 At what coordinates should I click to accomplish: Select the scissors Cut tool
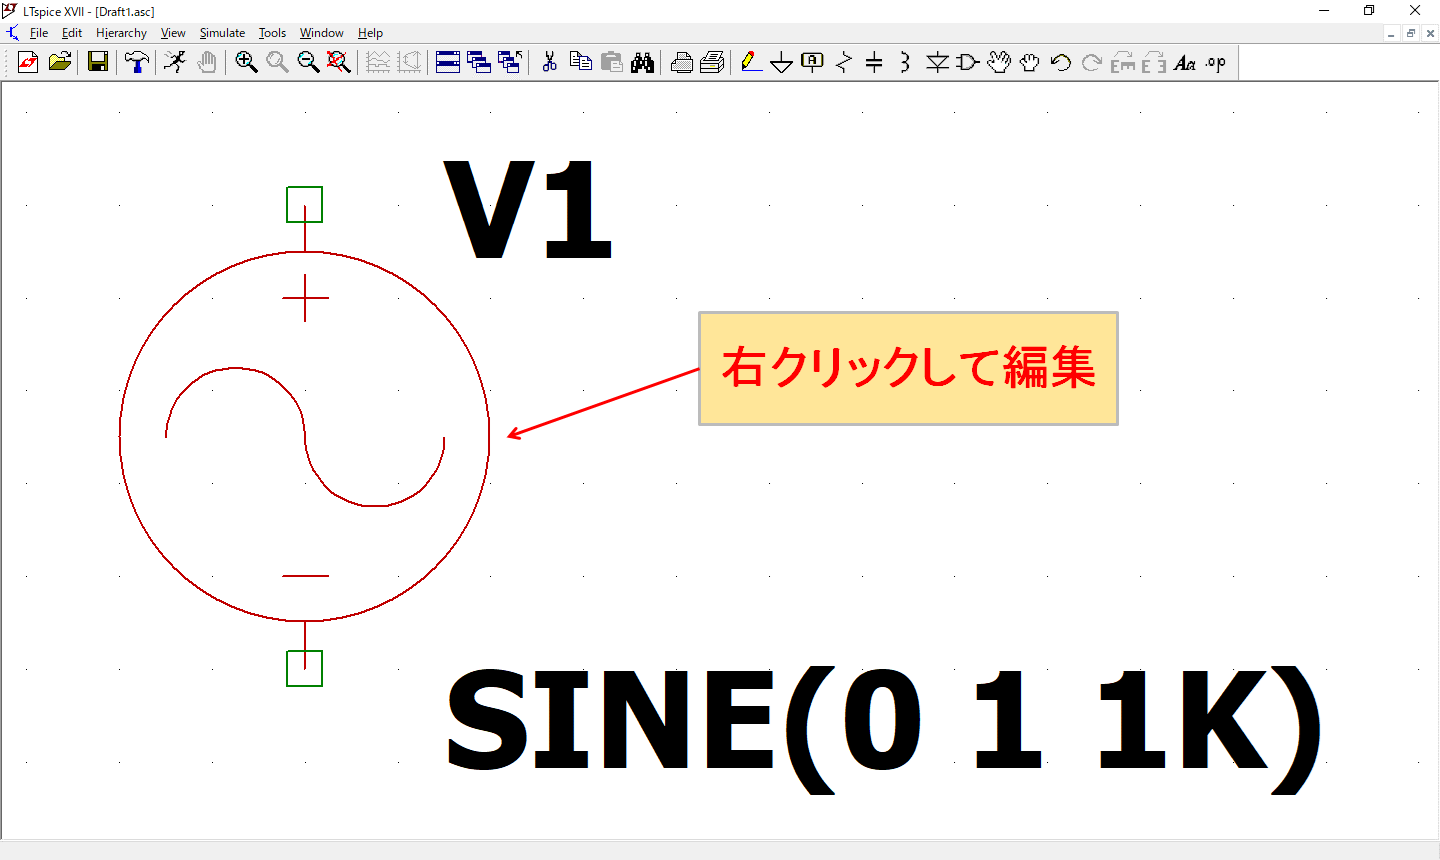(549, 62)
